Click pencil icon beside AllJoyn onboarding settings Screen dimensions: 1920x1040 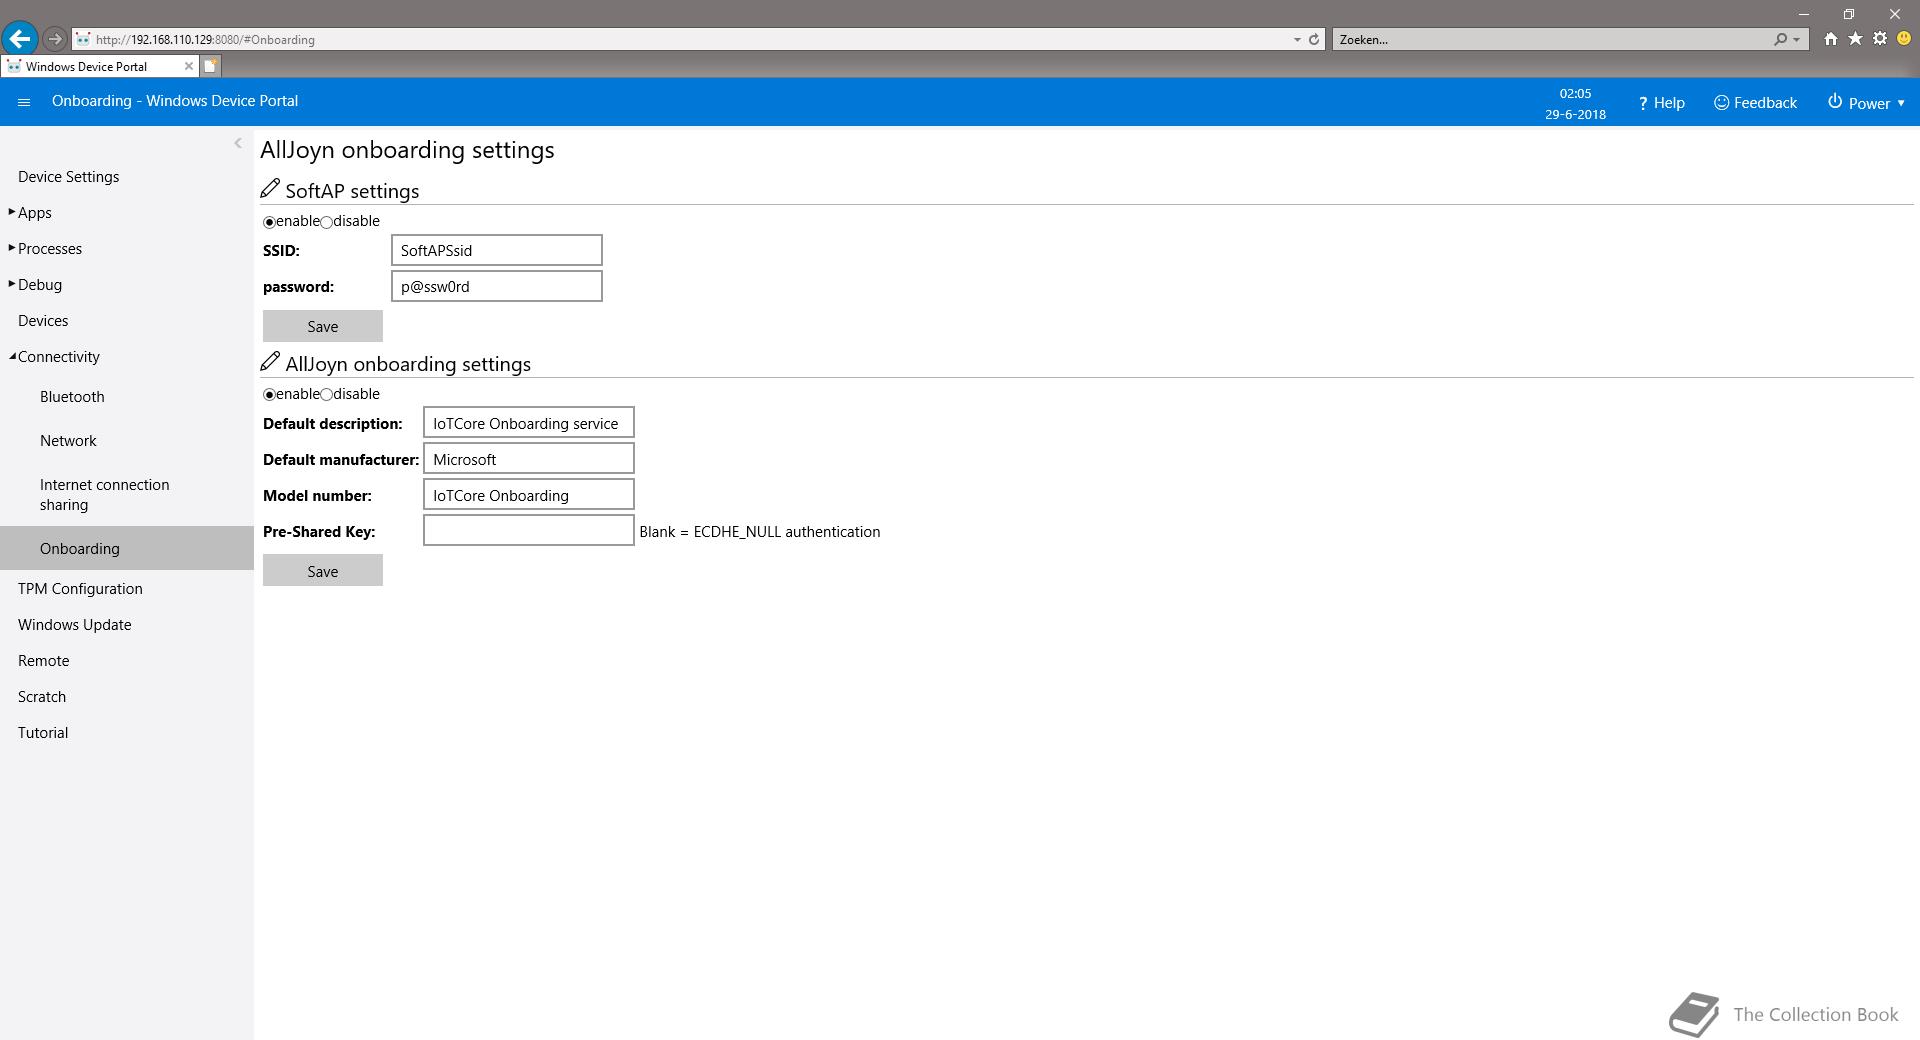[270, 361]
